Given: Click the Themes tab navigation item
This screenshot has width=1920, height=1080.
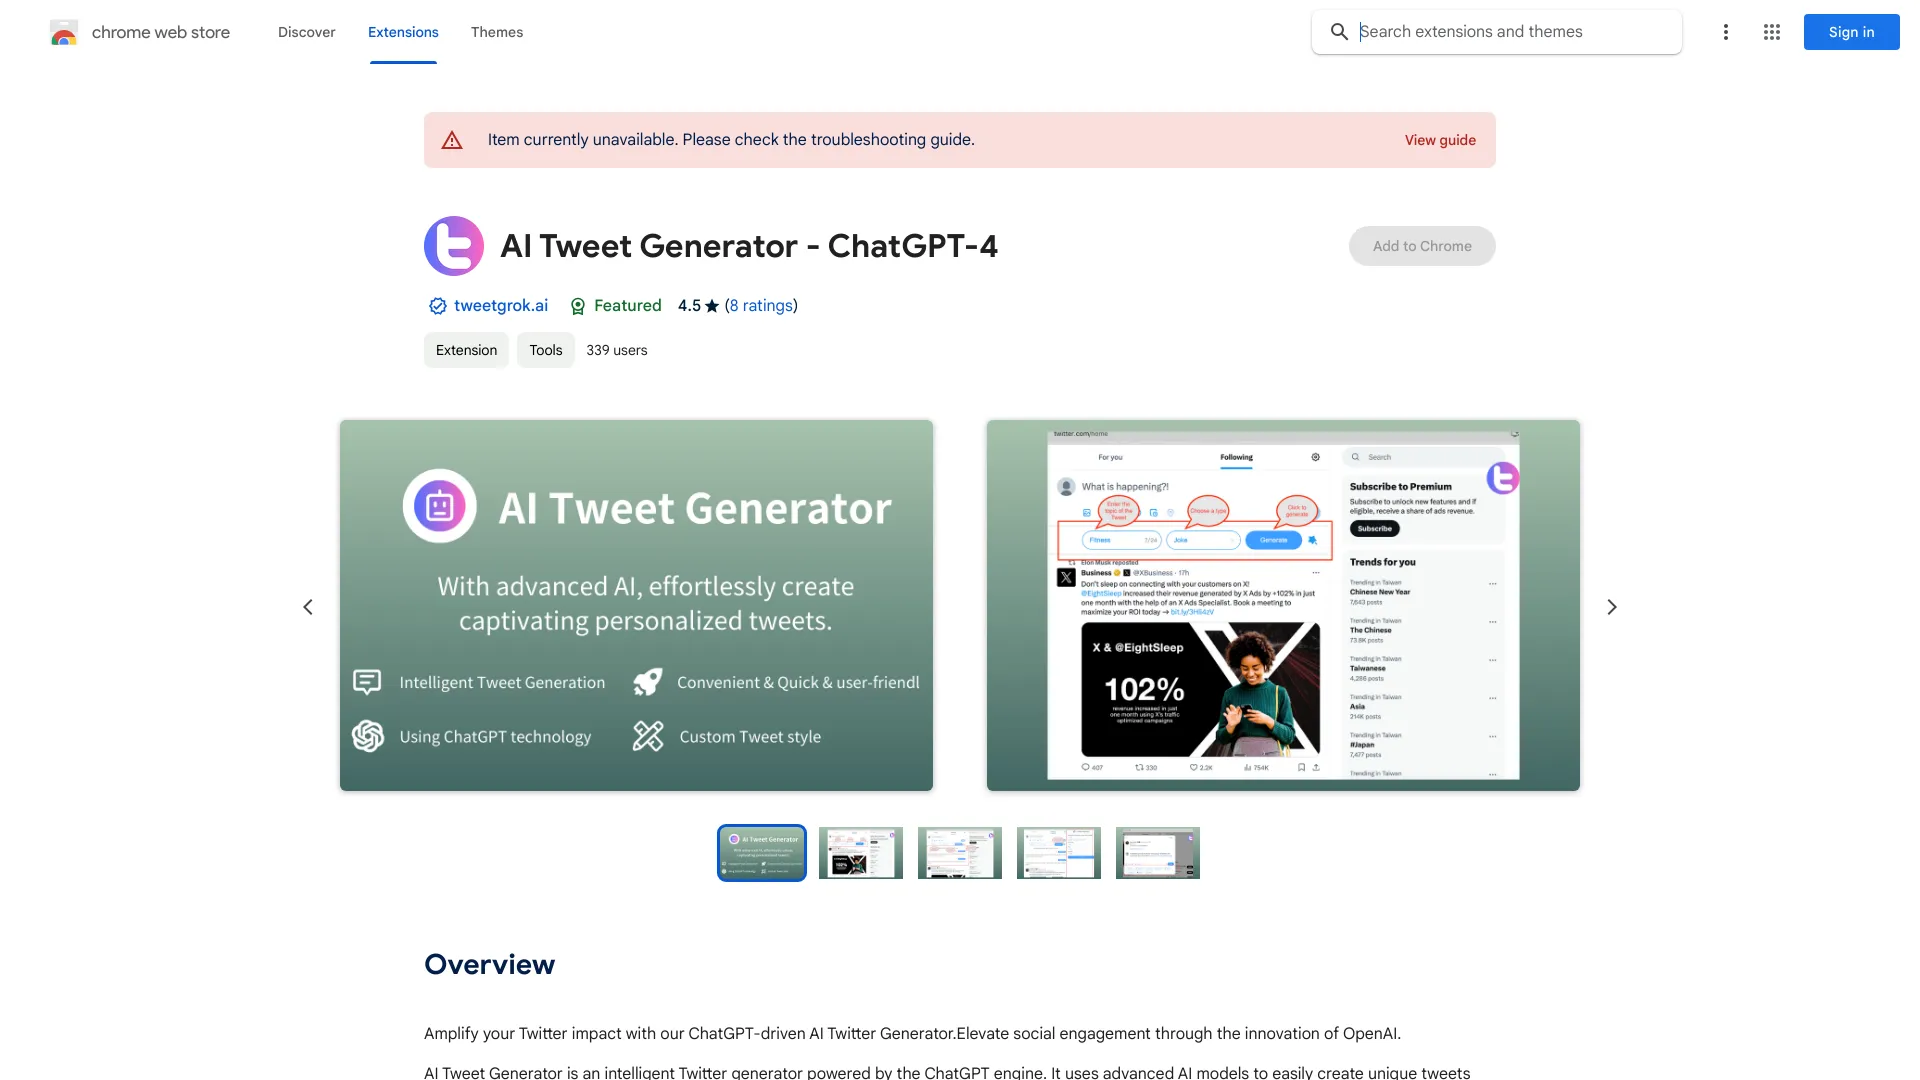Looking at the screenshot, I should point(496,32).
